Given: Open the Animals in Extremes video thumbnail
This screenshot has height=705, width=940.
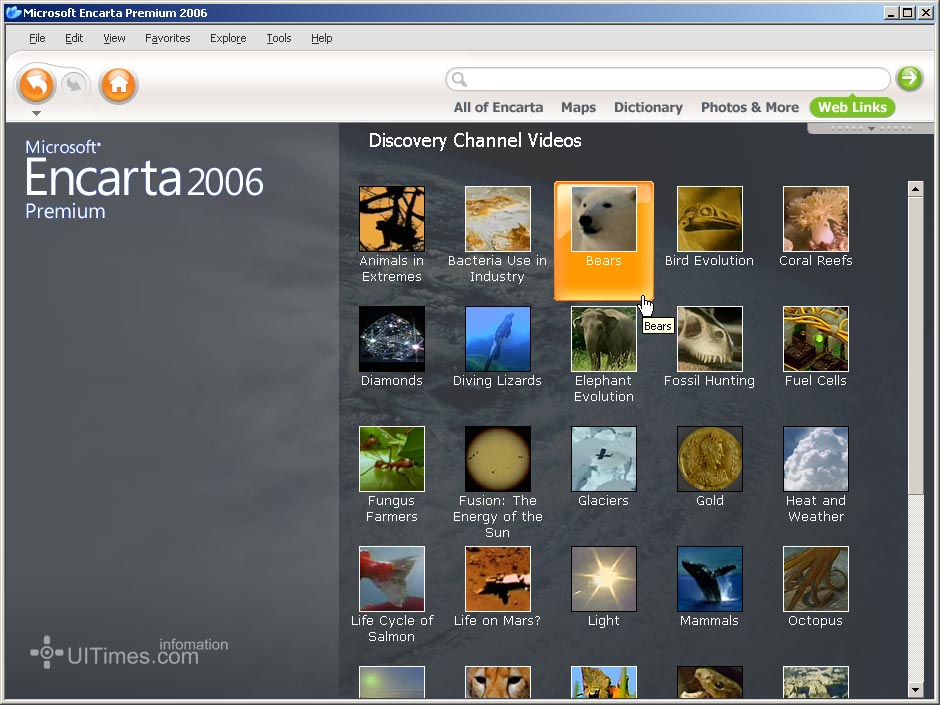Looking at the screenshot, I should pos(391,219).
